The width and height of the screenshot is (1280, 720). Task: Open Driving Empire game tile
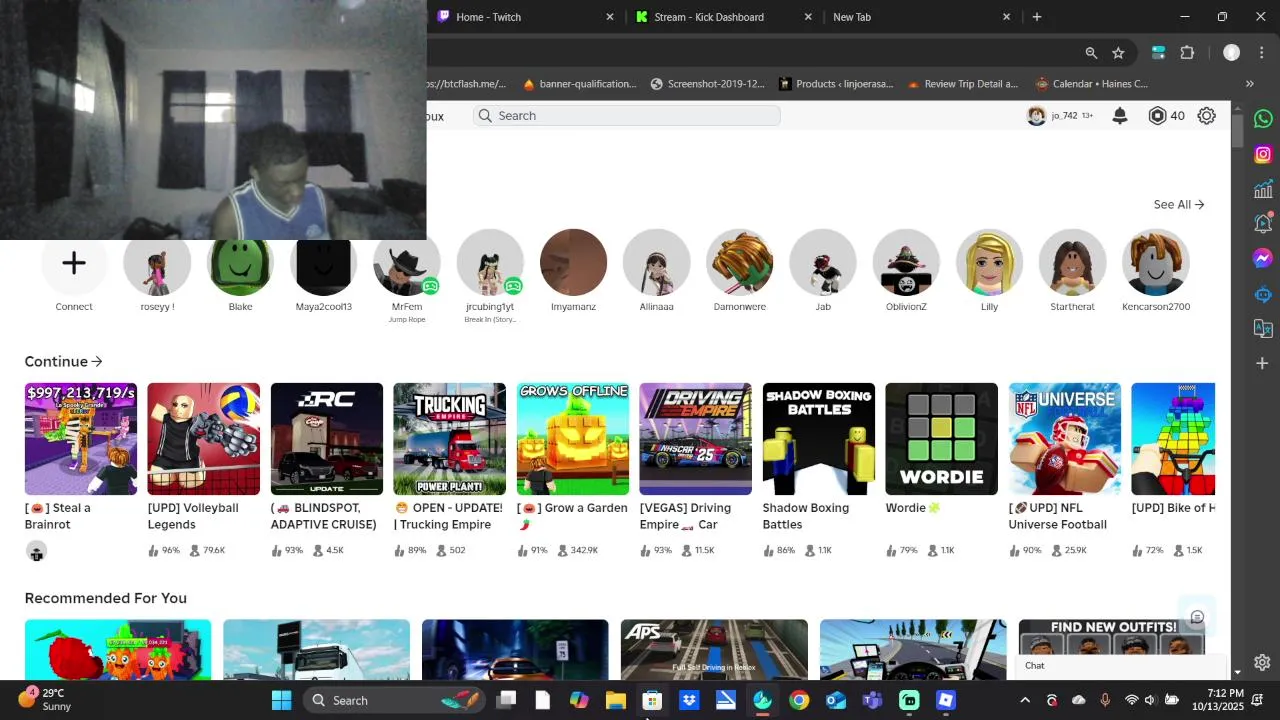point(696,439)
